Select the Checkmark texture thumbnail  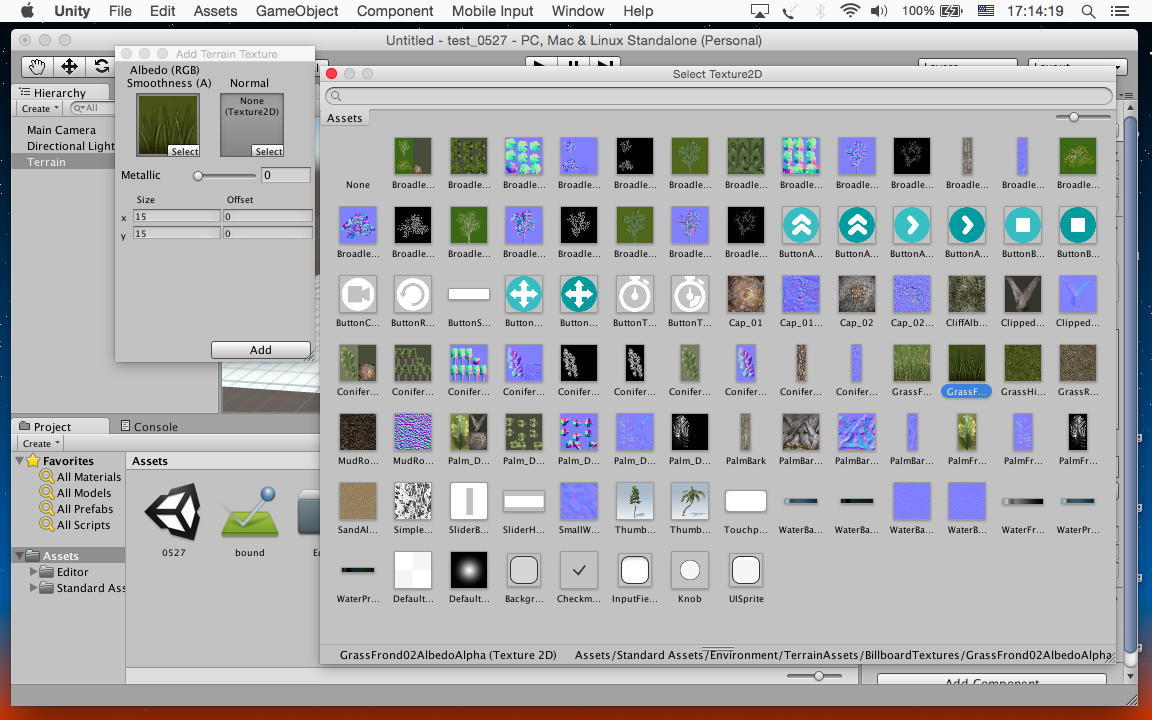578,570
